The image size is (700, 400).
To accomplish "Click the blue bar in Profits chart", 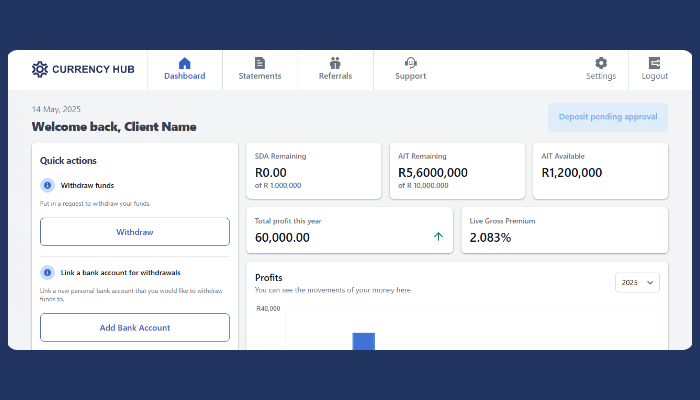I will 363,341.
